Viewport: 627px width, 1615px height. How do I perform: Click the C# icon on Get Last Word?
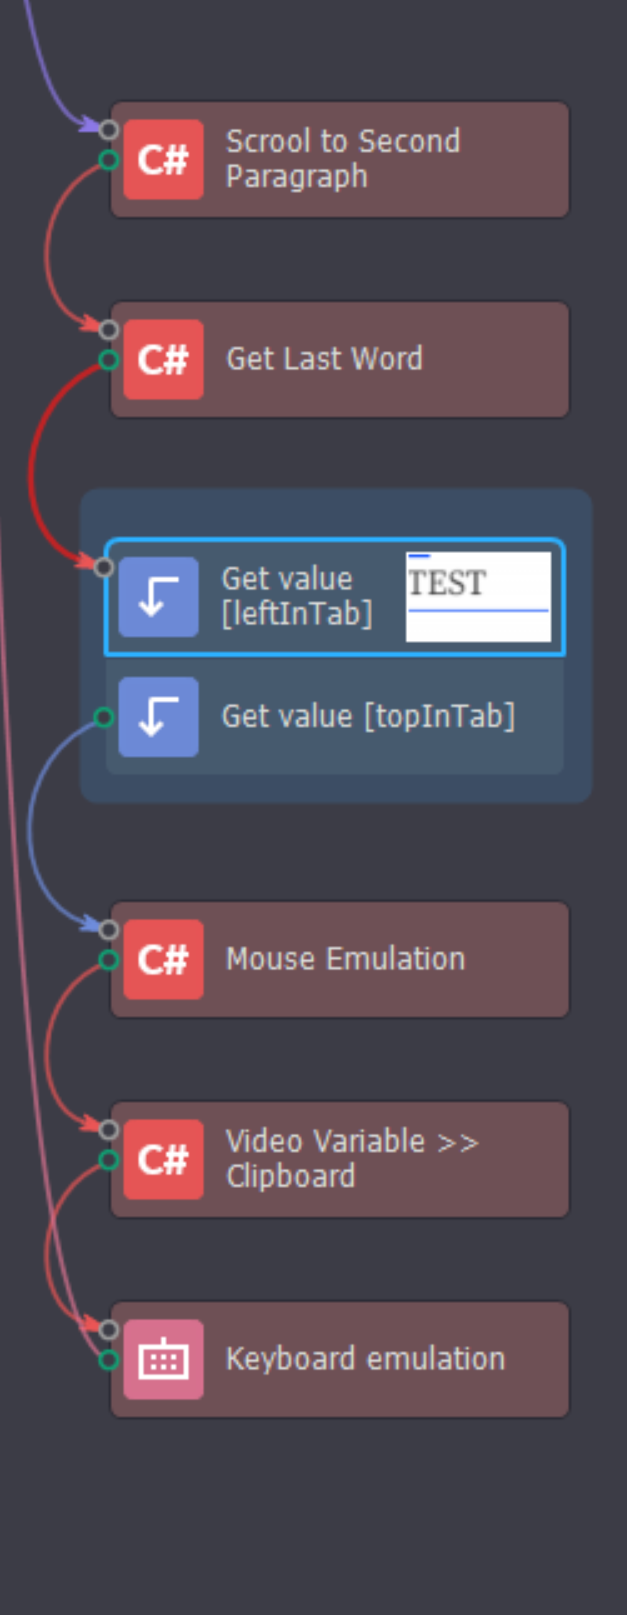[163, 360]
